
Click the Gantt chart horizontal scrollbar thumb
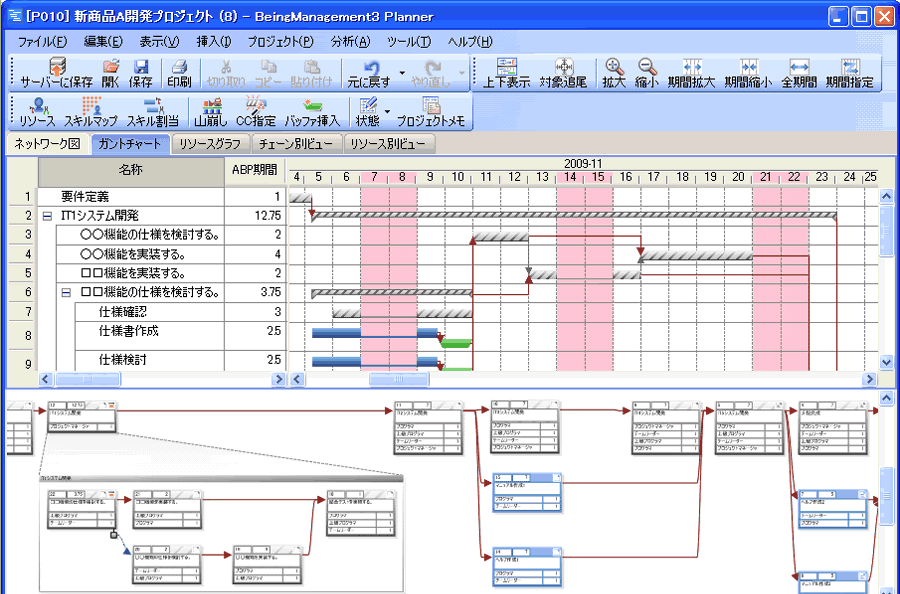pos(399,379)
